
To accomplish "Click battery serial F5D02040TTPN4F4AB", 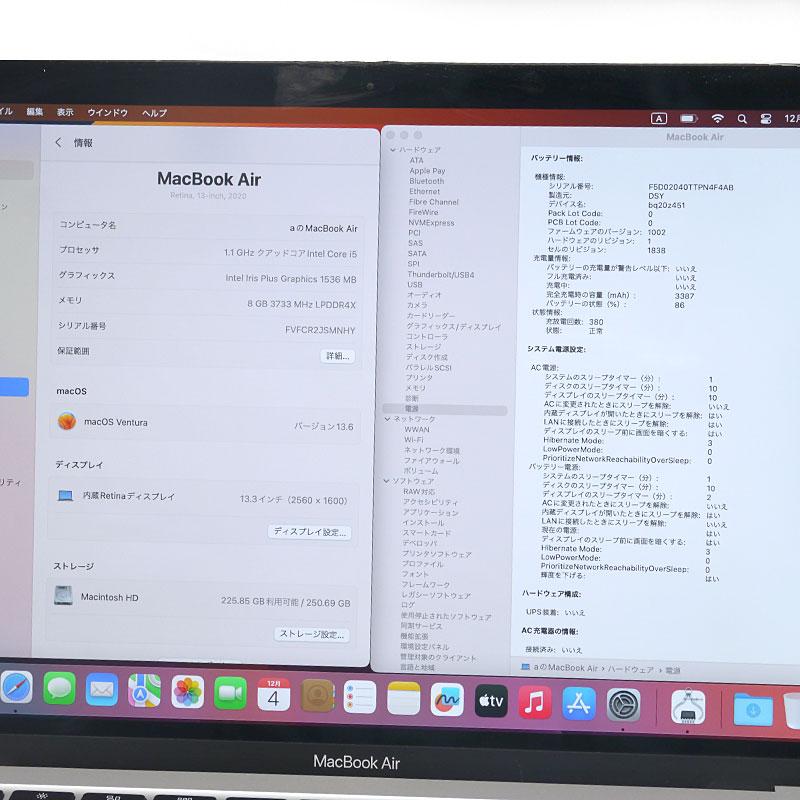I will click(x=691, y=187).
